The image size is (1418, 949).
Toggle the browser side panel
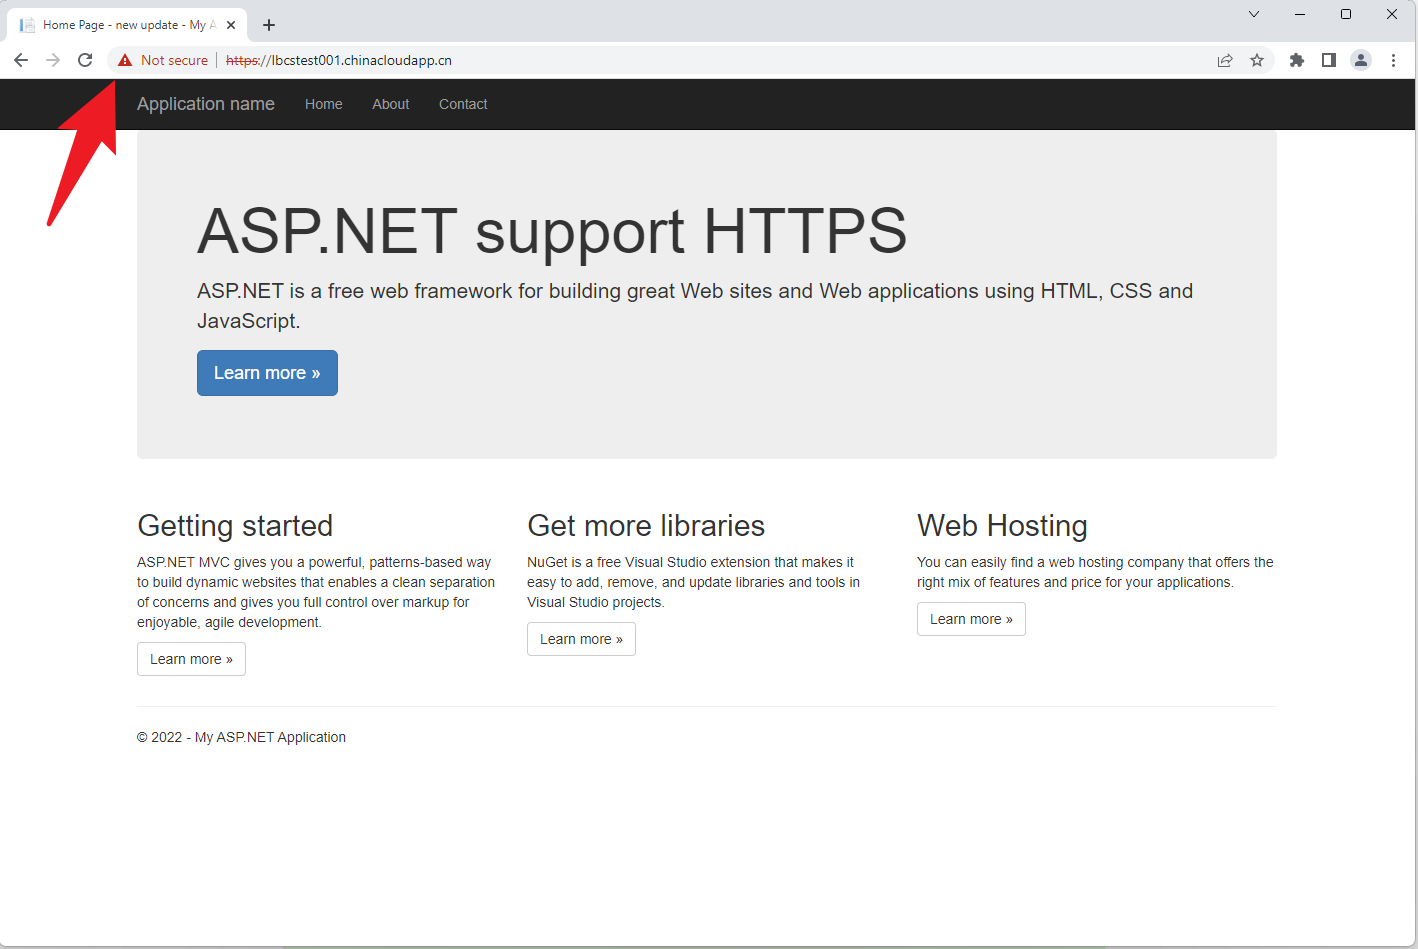1329,60
